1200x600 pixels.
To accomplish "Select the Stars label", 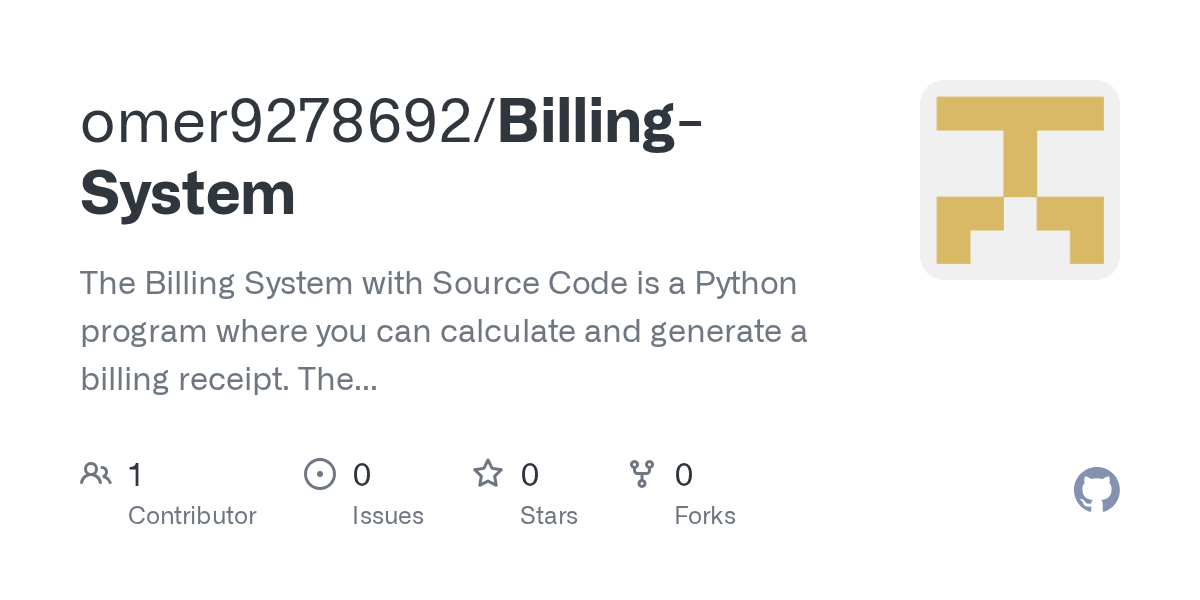I will coord(549,516).
